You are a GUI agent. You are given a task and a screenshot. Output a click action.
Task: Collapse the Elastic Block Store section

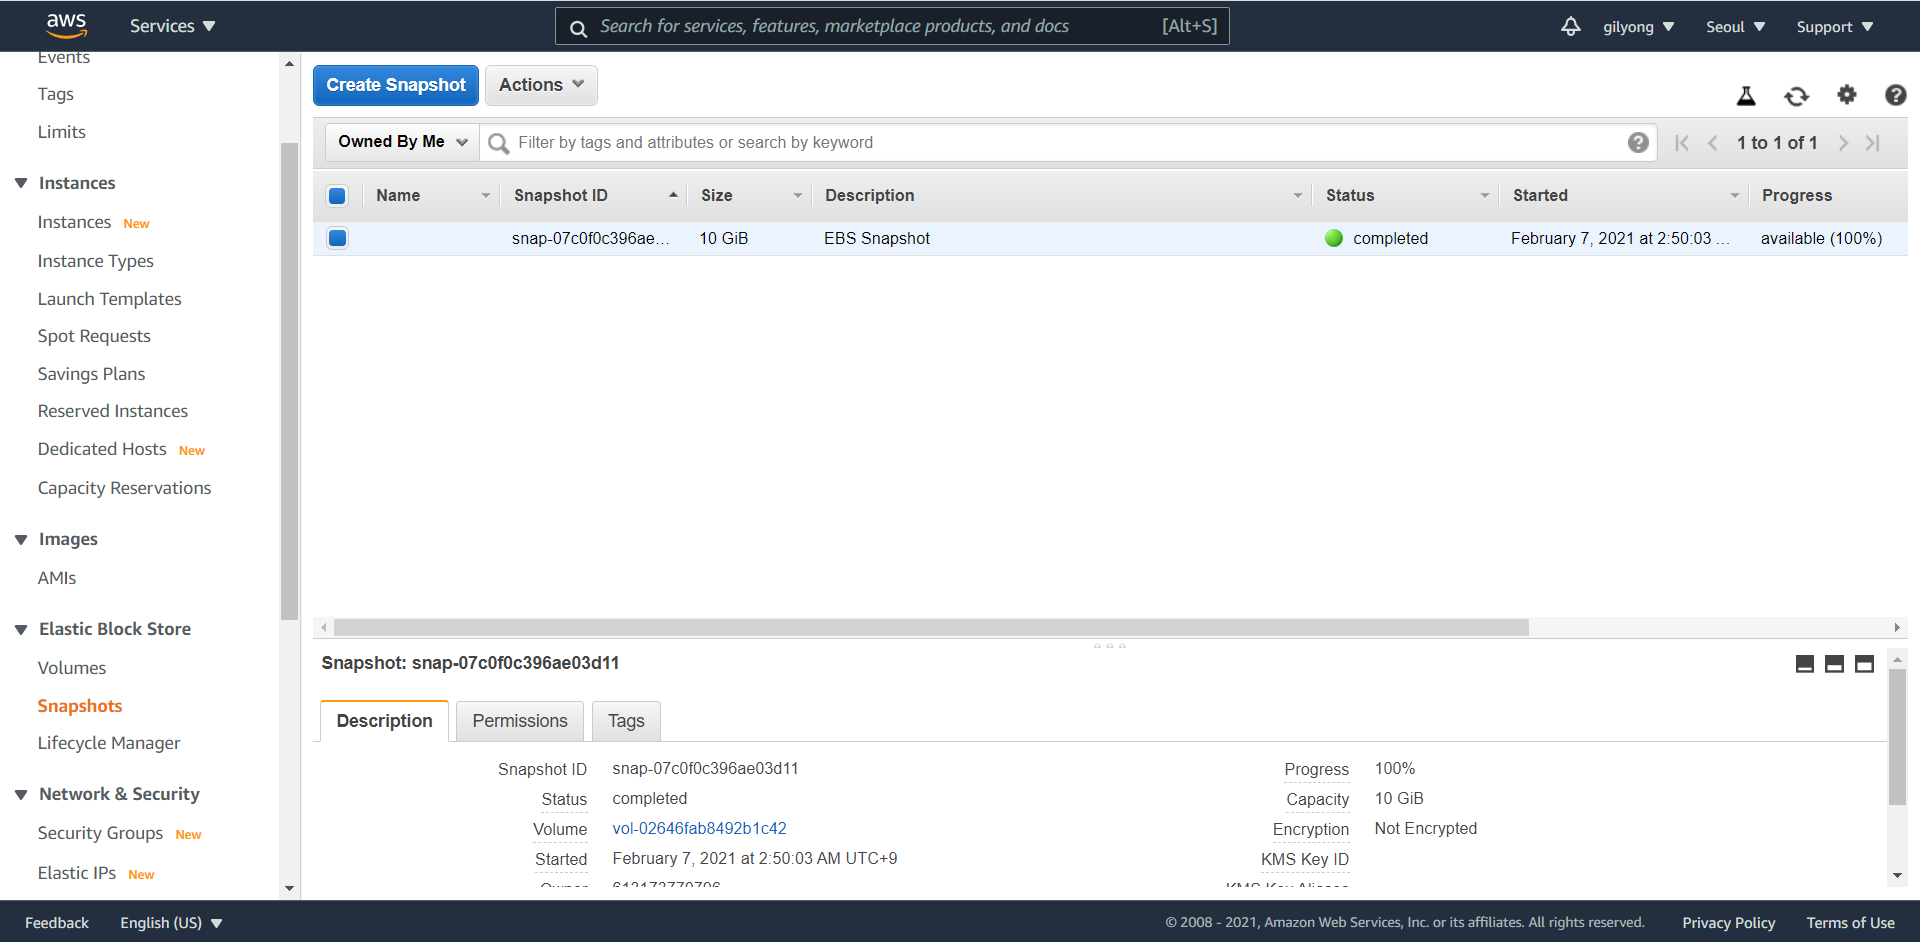[x=21, y=630]
